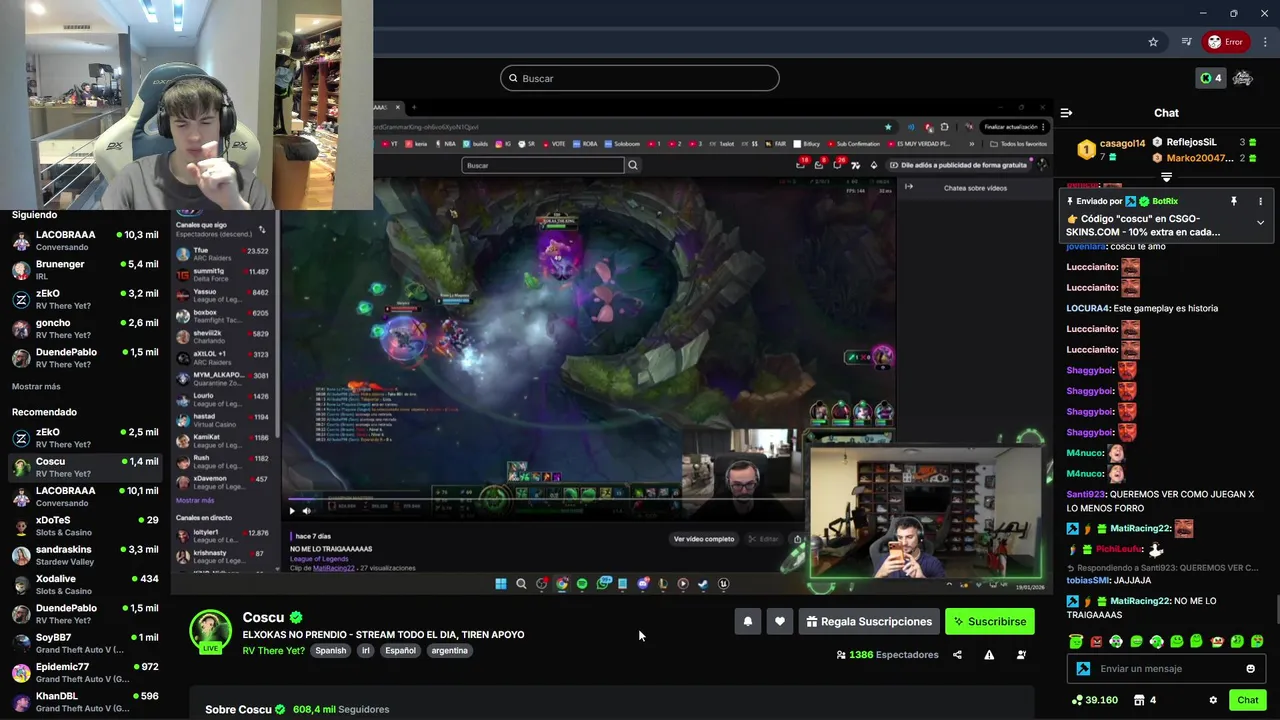Image resolution: width=1280 pixels, height=720 pixels.
Task: Click username PichiLeufu in chat
Action: tap(1120, 549)
